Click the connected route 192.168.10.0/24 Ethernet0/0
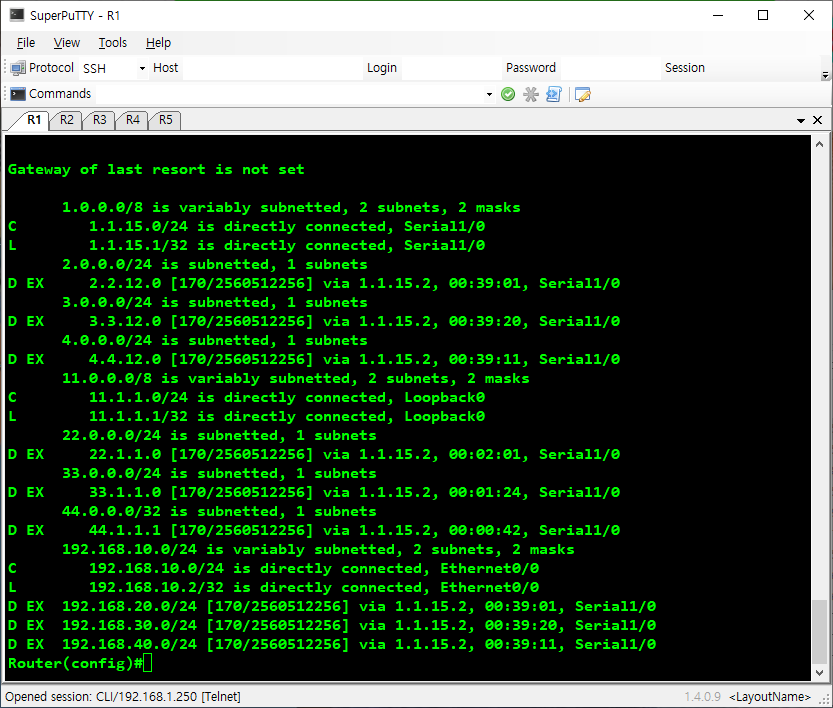 [274, 568]
